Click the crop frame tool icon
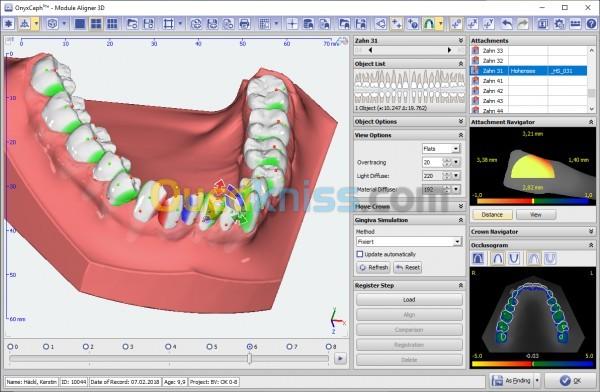 point(168,24)
